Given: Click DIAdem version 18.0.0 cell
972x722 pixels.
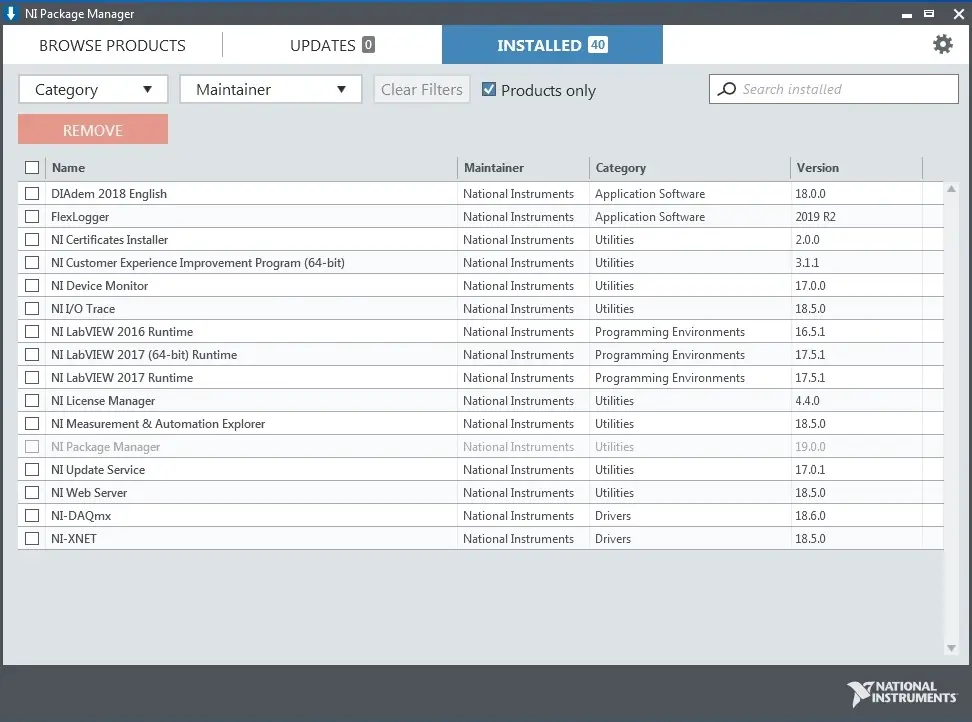Looking at the screenshot, I should (x=810, y=193).
